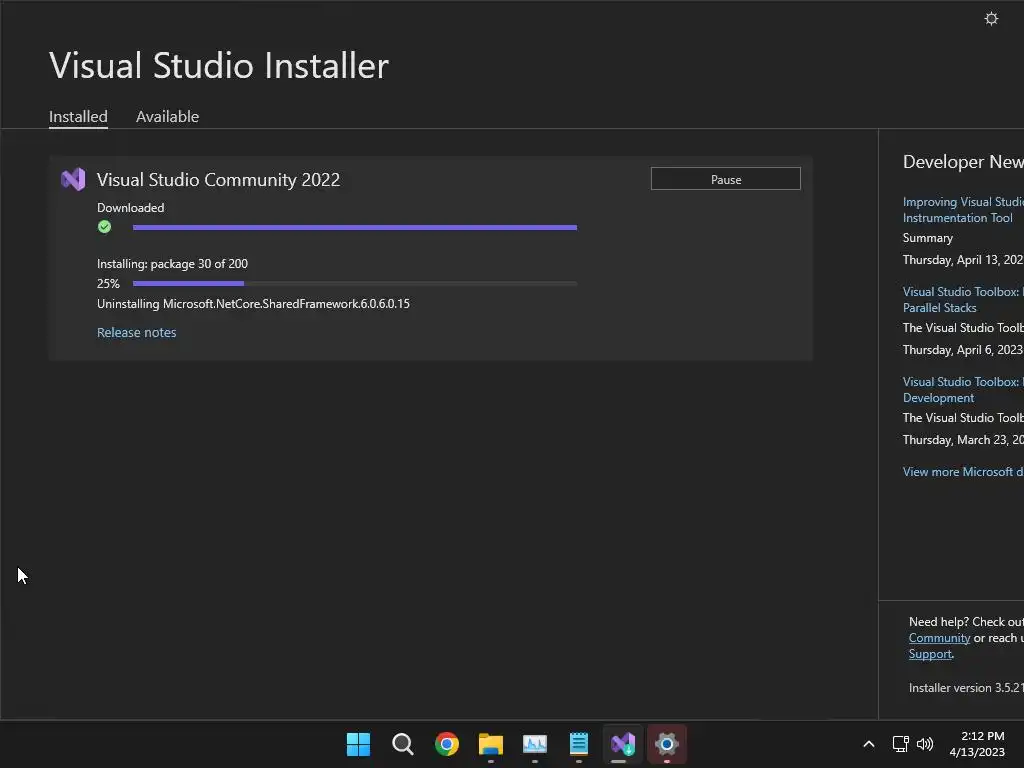Open the volume tray icon
Image resolution: width=1024 pixels, height=768 pixels.
point(925,744)
